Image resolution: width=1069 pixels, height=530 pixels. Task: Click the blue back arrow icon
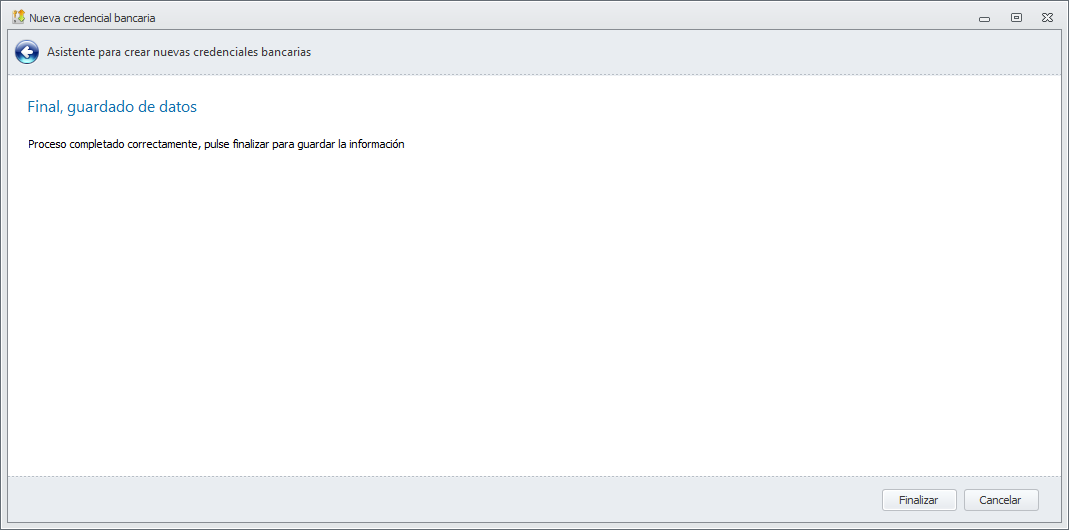tap(27, 52)
